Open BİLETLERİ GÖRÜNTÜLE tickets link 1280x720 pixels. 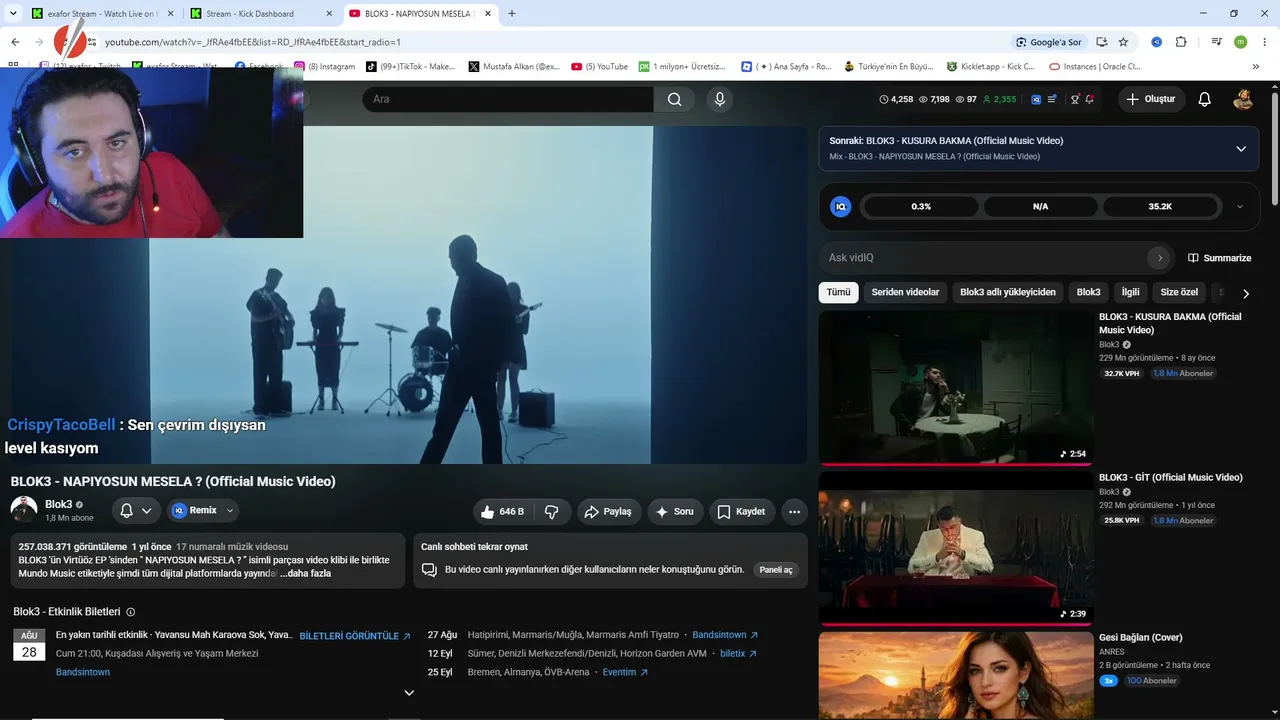click(355, 636)
